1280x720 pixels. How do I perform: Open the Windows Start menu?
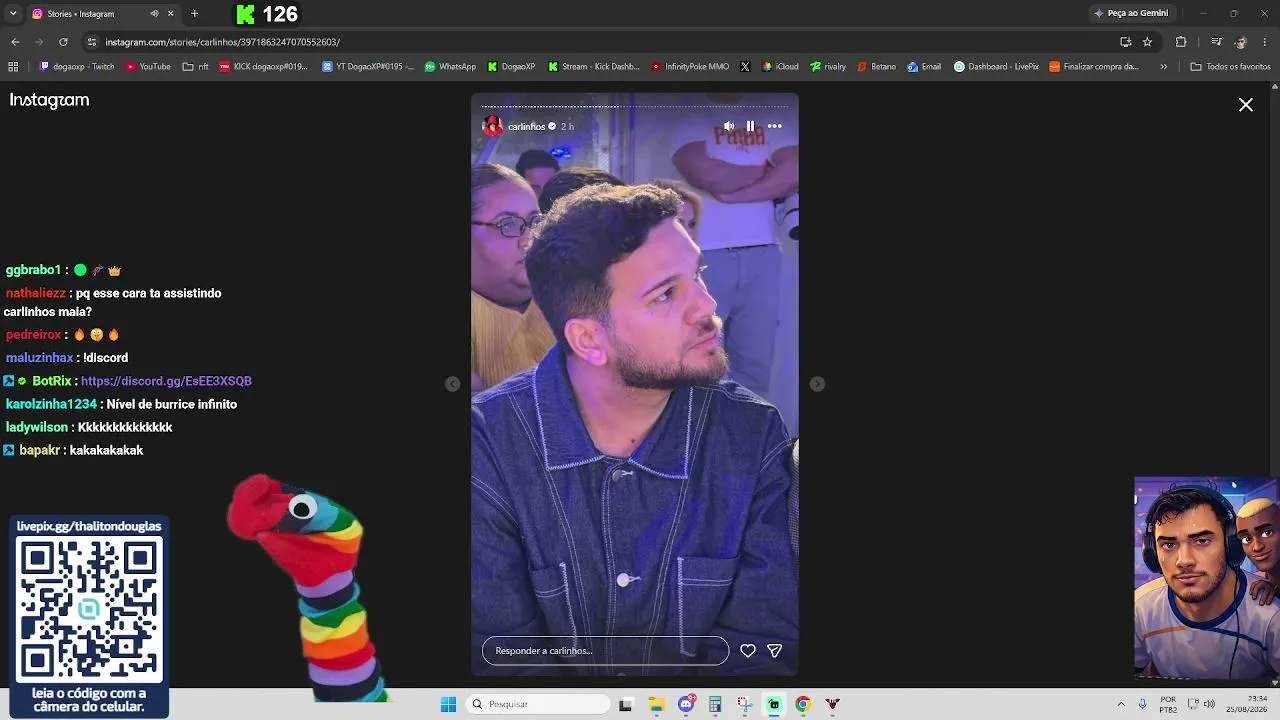coord(448,704)
